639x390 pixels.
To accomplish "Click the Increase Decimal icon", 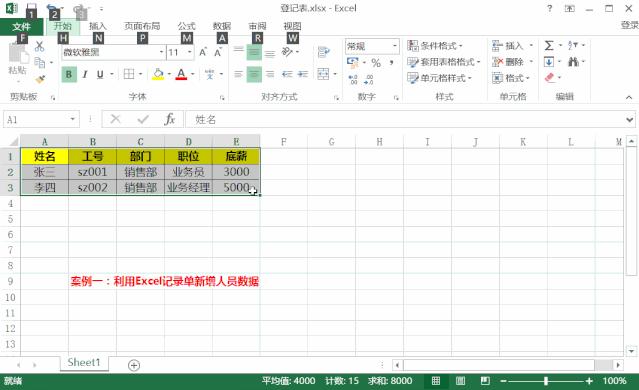I will click(x=353, y=79).
